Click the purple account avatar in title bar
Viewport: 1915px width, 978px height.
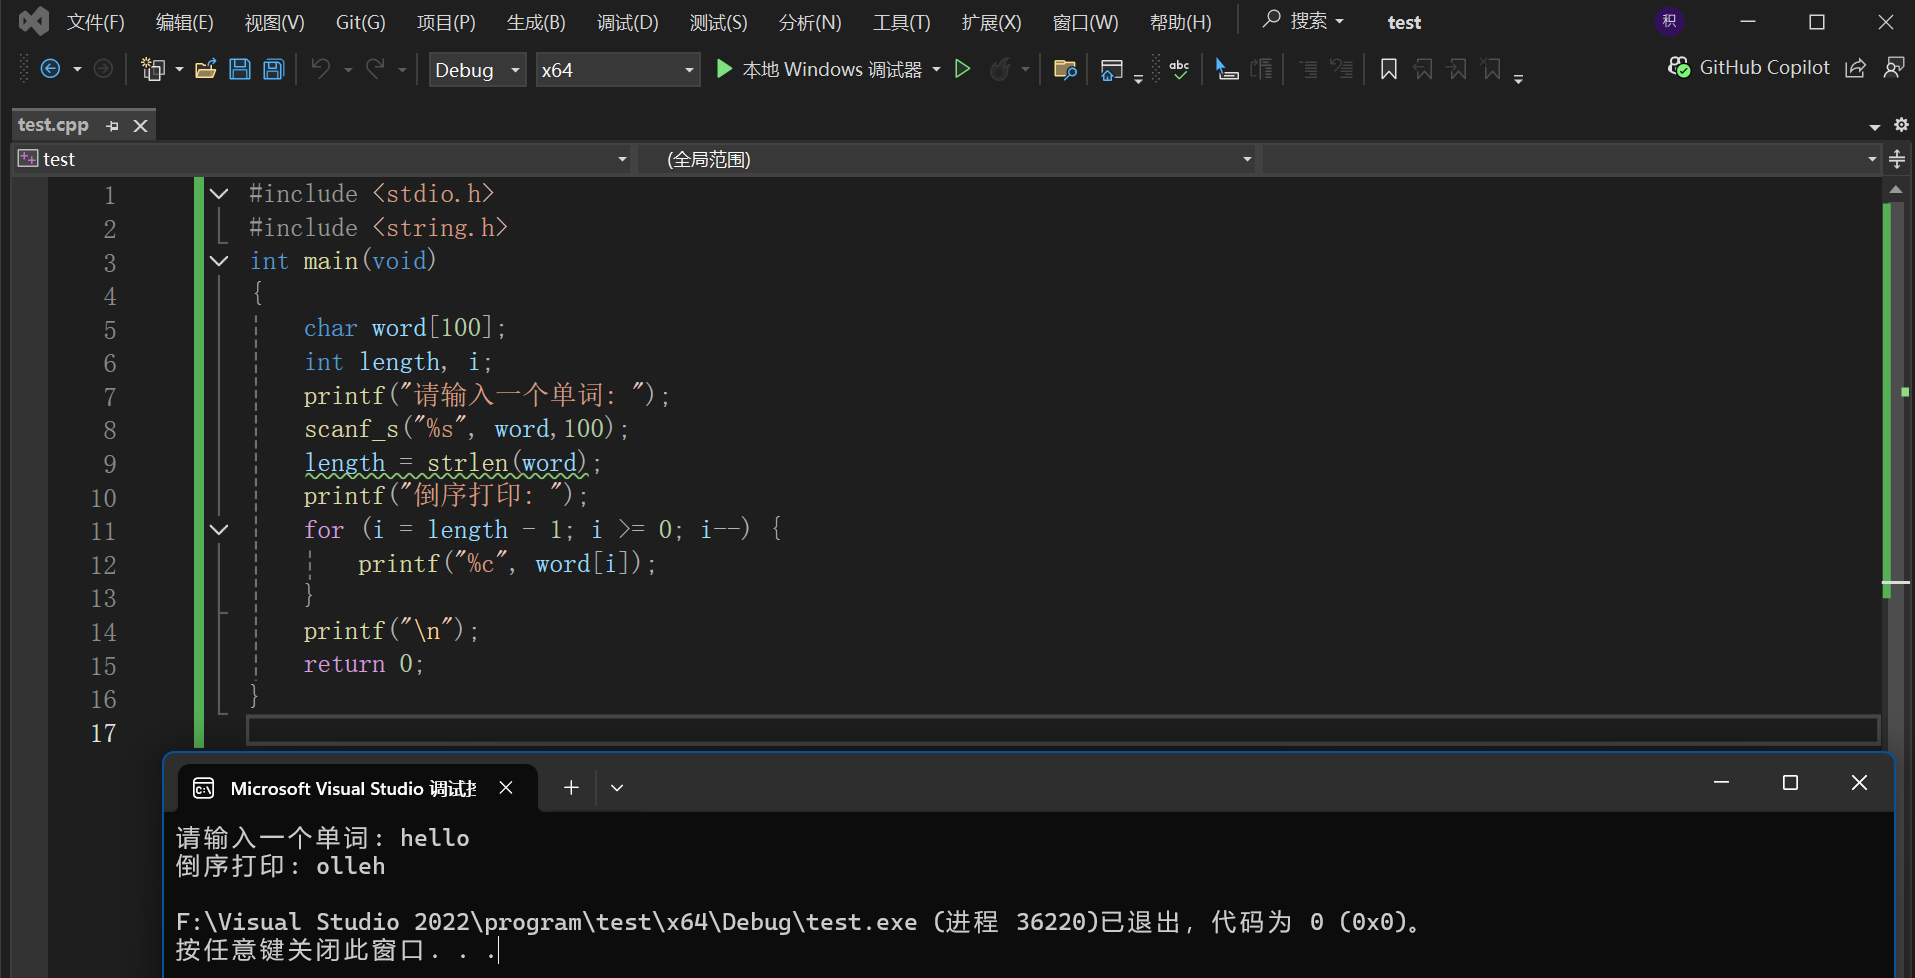(1669, 21)
